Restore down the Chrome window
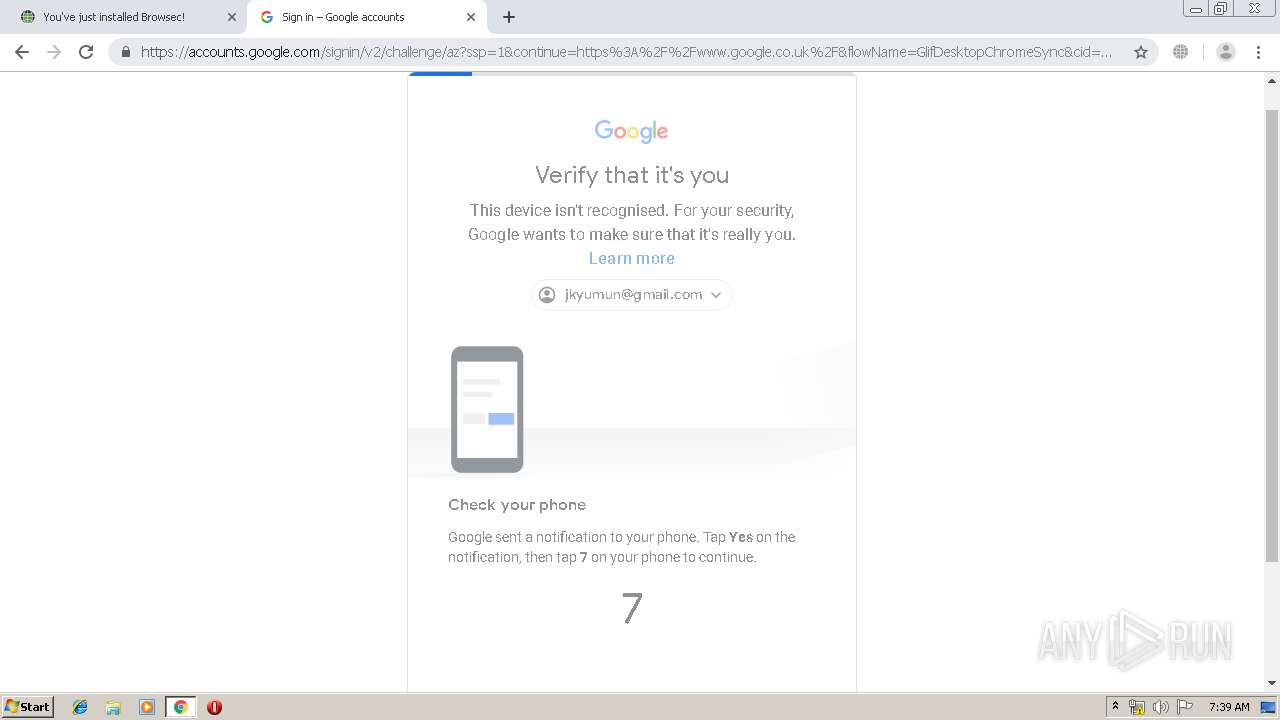This screenshot has width=1280, height=720. (1221, 9)
